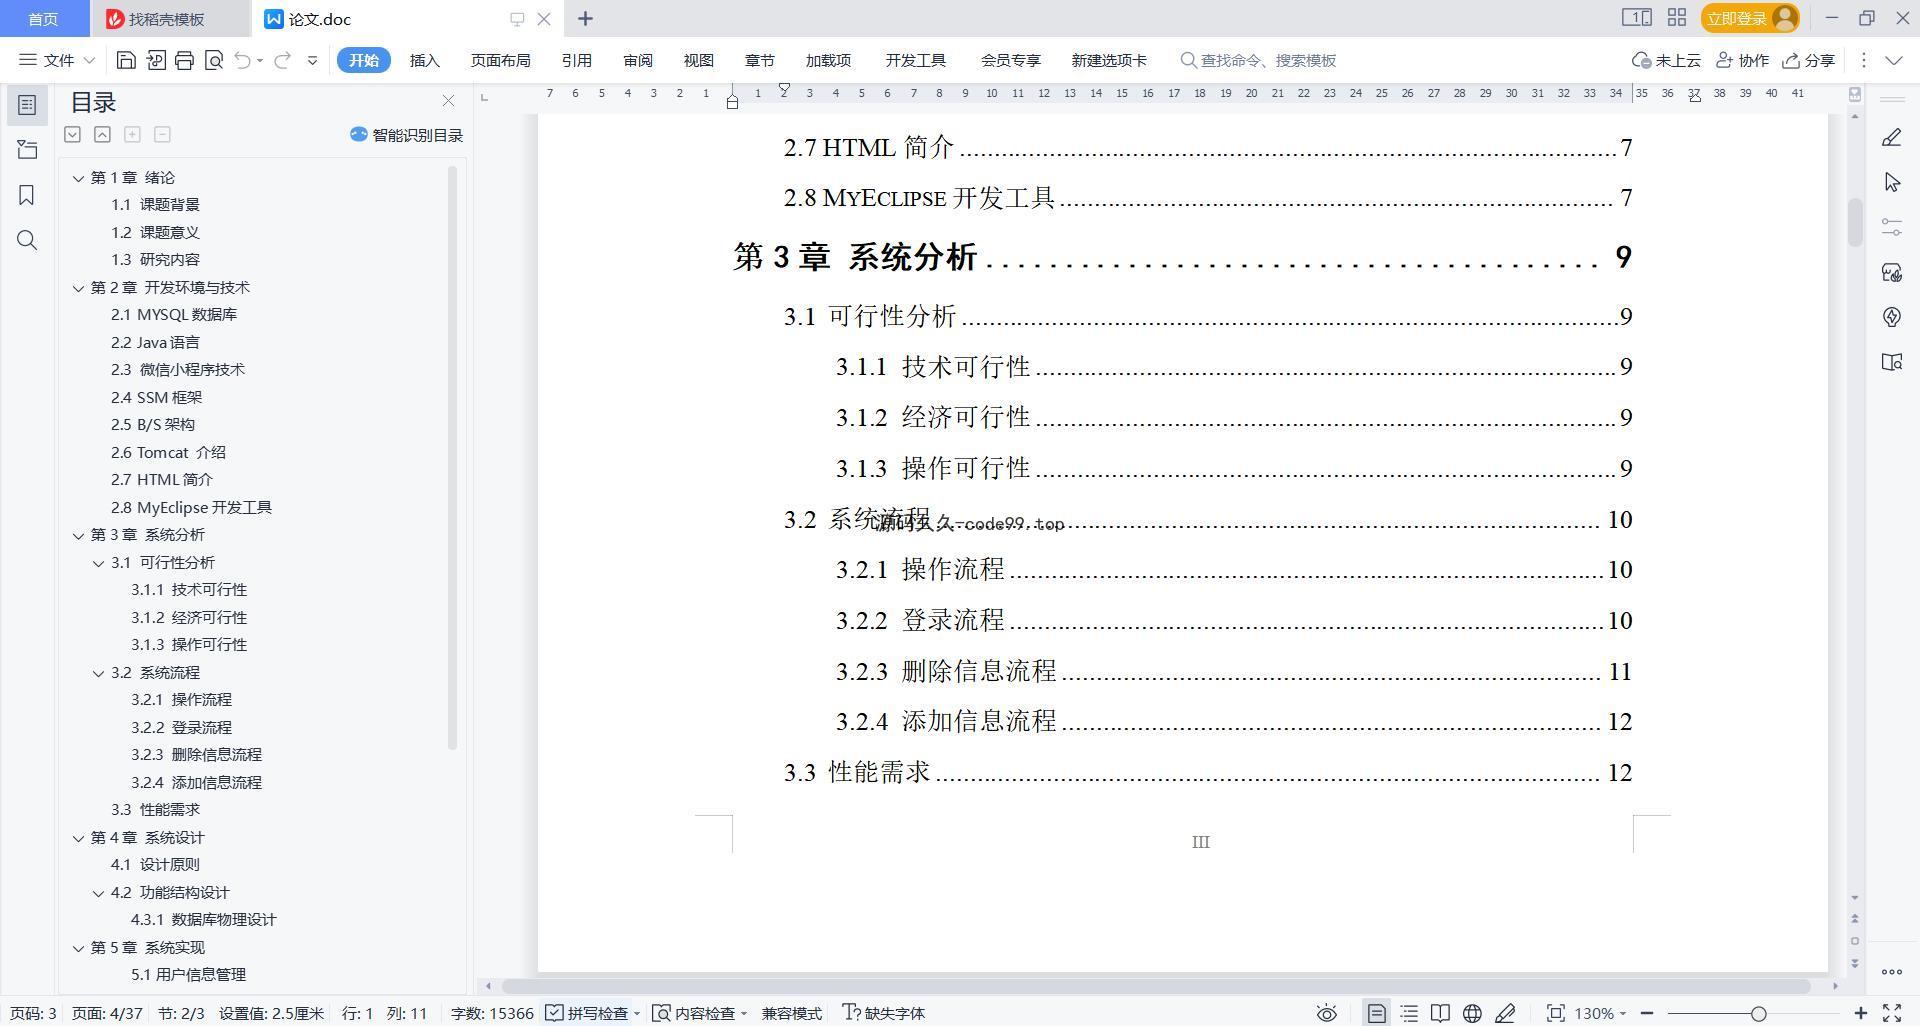Open the outline navigation pane icon

(27, 105)
